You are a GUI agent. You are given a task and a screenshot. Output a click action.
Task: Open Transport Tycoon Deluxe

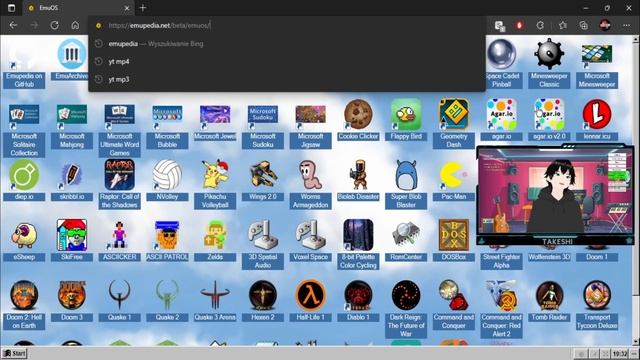click(597, 305)
